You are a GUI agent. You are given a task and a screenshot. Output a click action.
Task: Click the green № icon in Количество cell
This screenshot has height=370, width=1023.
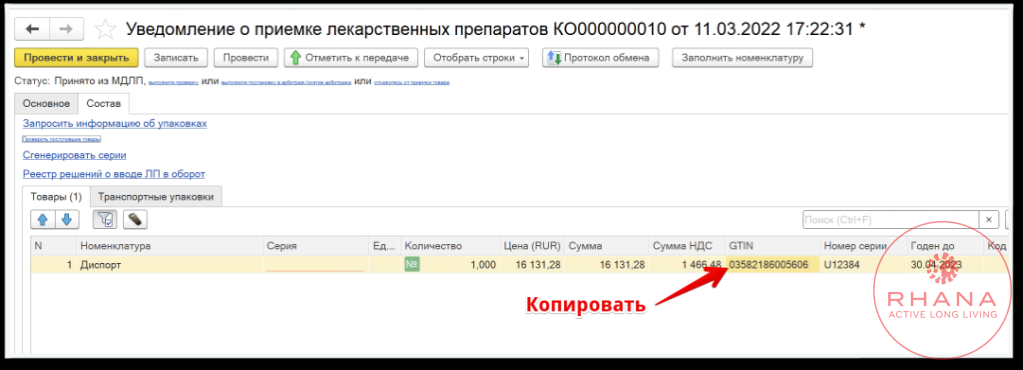pos(412,264)
